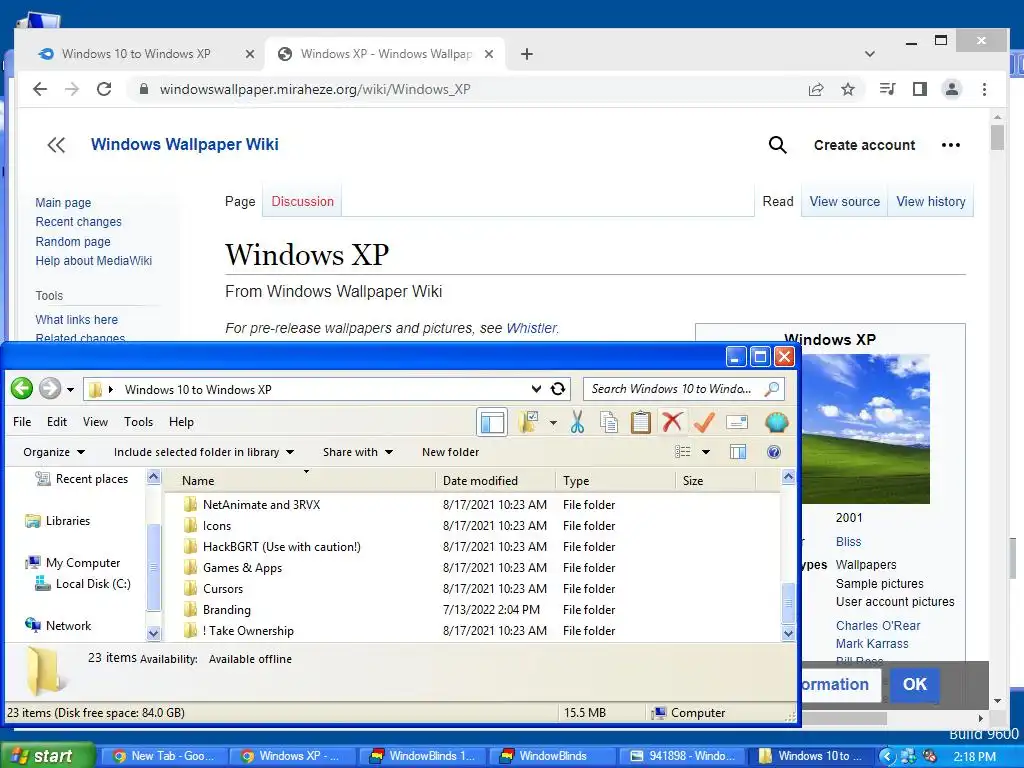
Task: Click the Main page sidebar link
Action: 63,202
